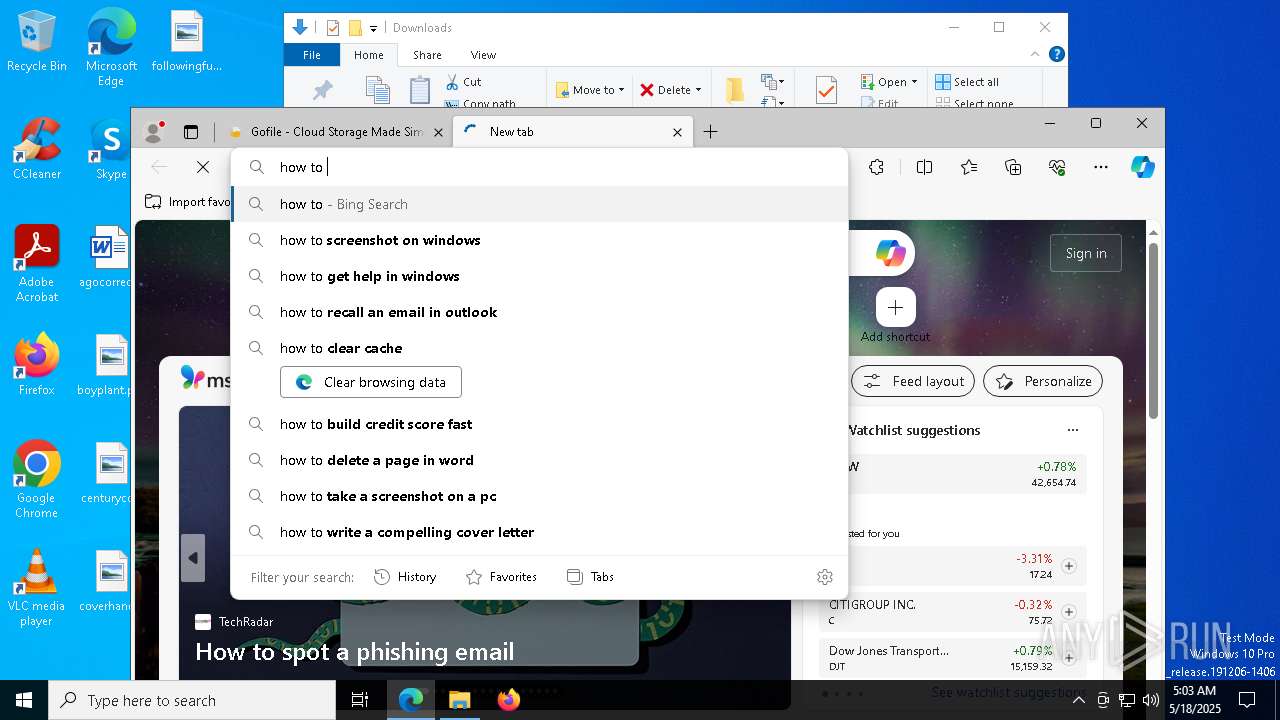Open the CCleaner desktop shortcut

(37, 150)
